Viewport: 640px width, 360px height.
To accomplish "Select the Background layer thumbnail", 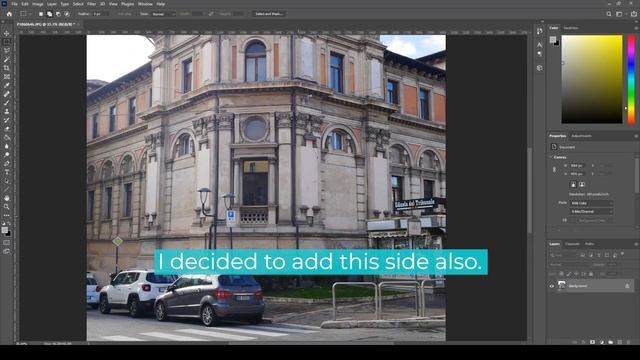I will point(562,286).
